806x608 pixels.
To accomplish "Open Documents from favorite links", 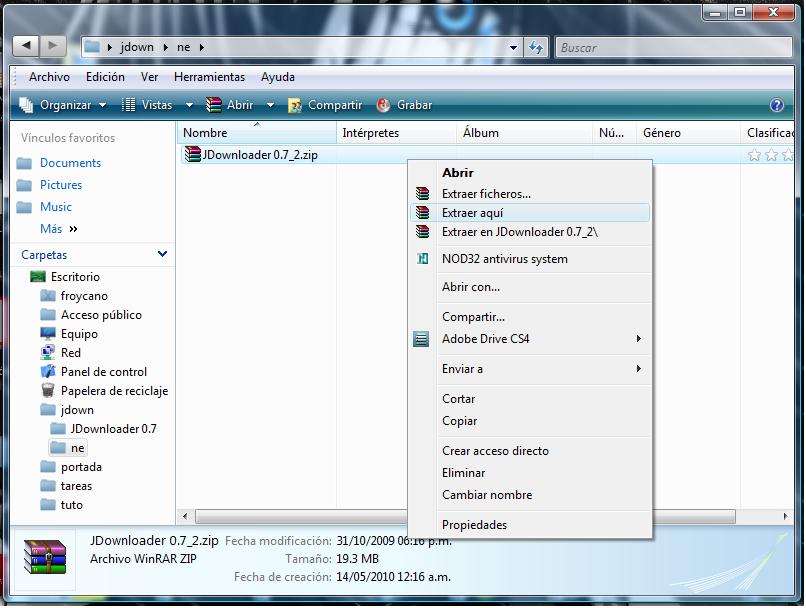I will pos(71,162).
